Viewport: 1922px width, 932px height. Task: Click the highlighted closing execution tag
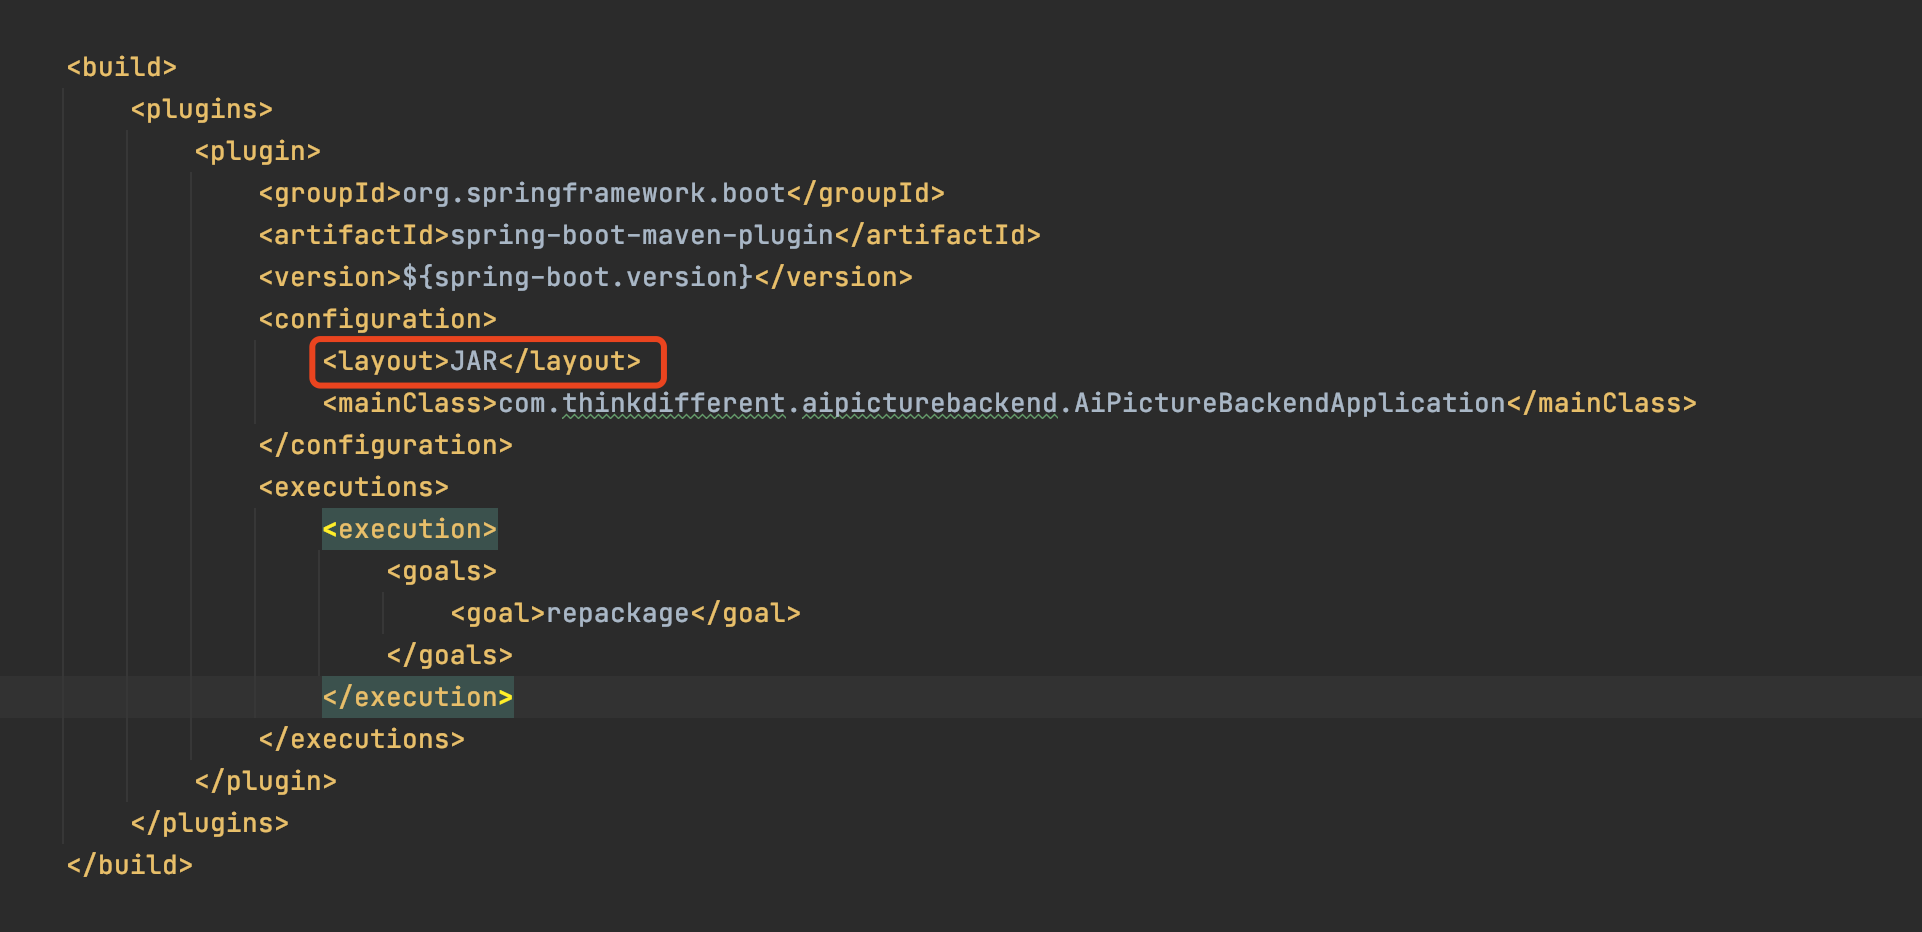pyautogui.click(x=417, y=697)
